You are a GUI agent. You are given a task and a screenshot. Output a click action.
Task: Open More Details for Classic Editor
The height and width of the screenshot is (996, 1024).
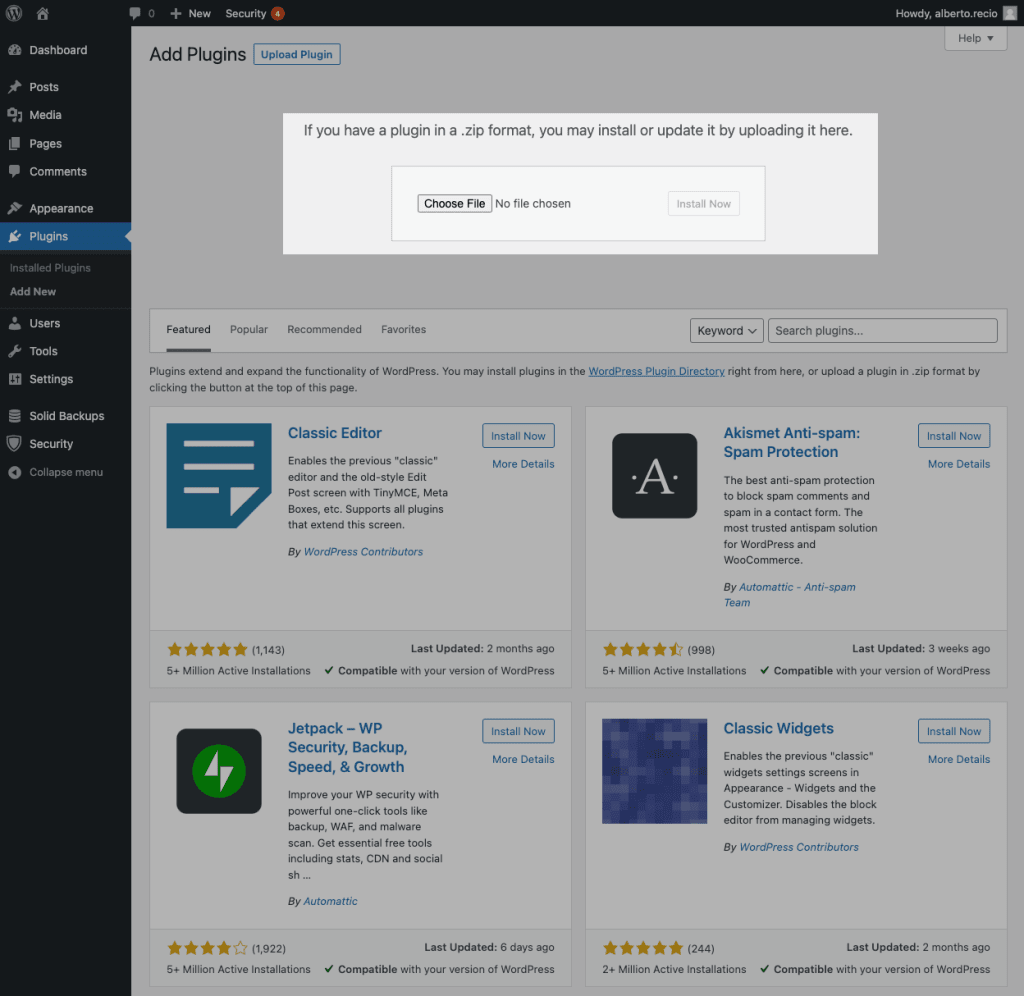[x=523, y=464]
